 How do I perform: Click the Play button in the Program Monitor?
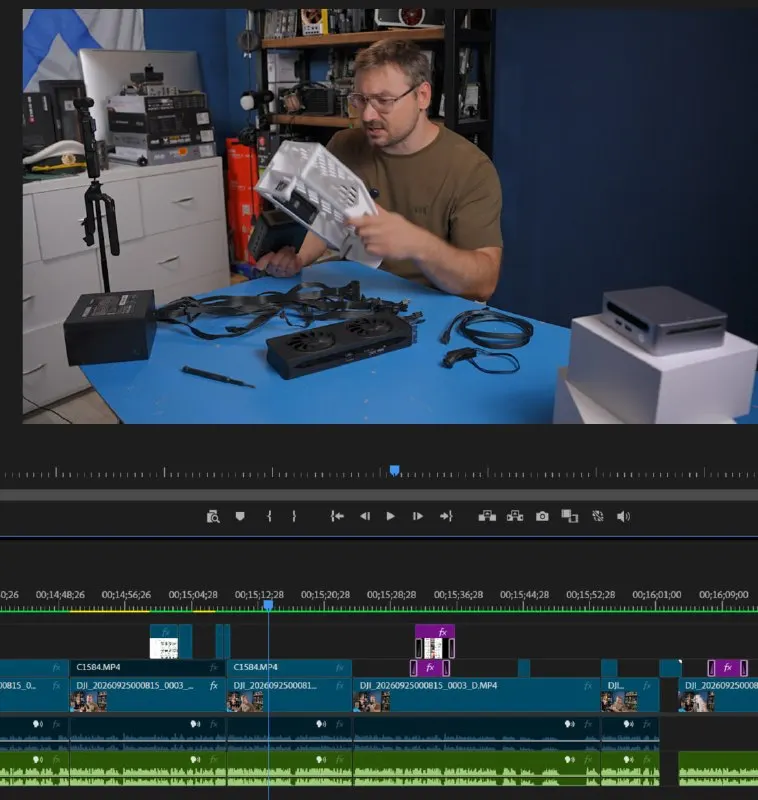pyautogui.click(x=390, y=516)
